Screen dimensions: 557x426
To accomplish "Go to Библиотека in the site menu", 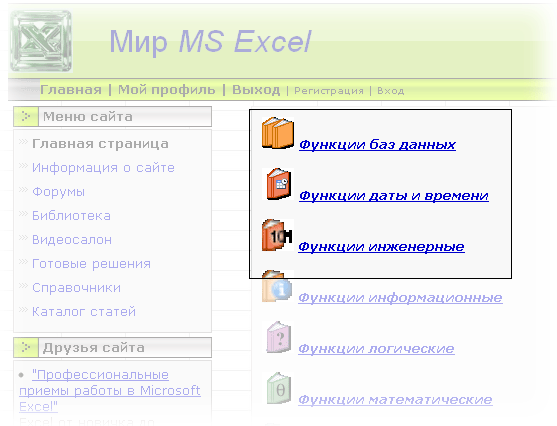I will (71, 216).
